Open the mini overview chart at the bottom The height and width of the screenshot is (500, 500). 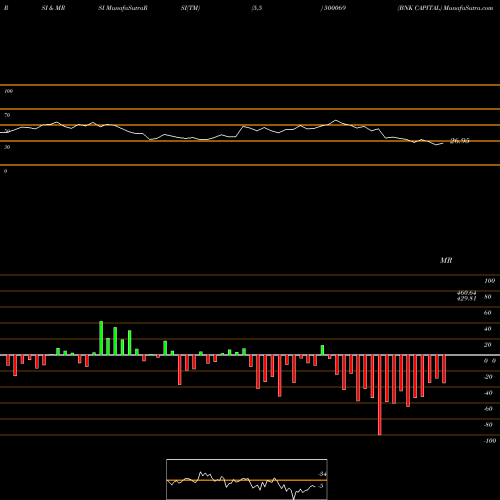click(247, 479)
